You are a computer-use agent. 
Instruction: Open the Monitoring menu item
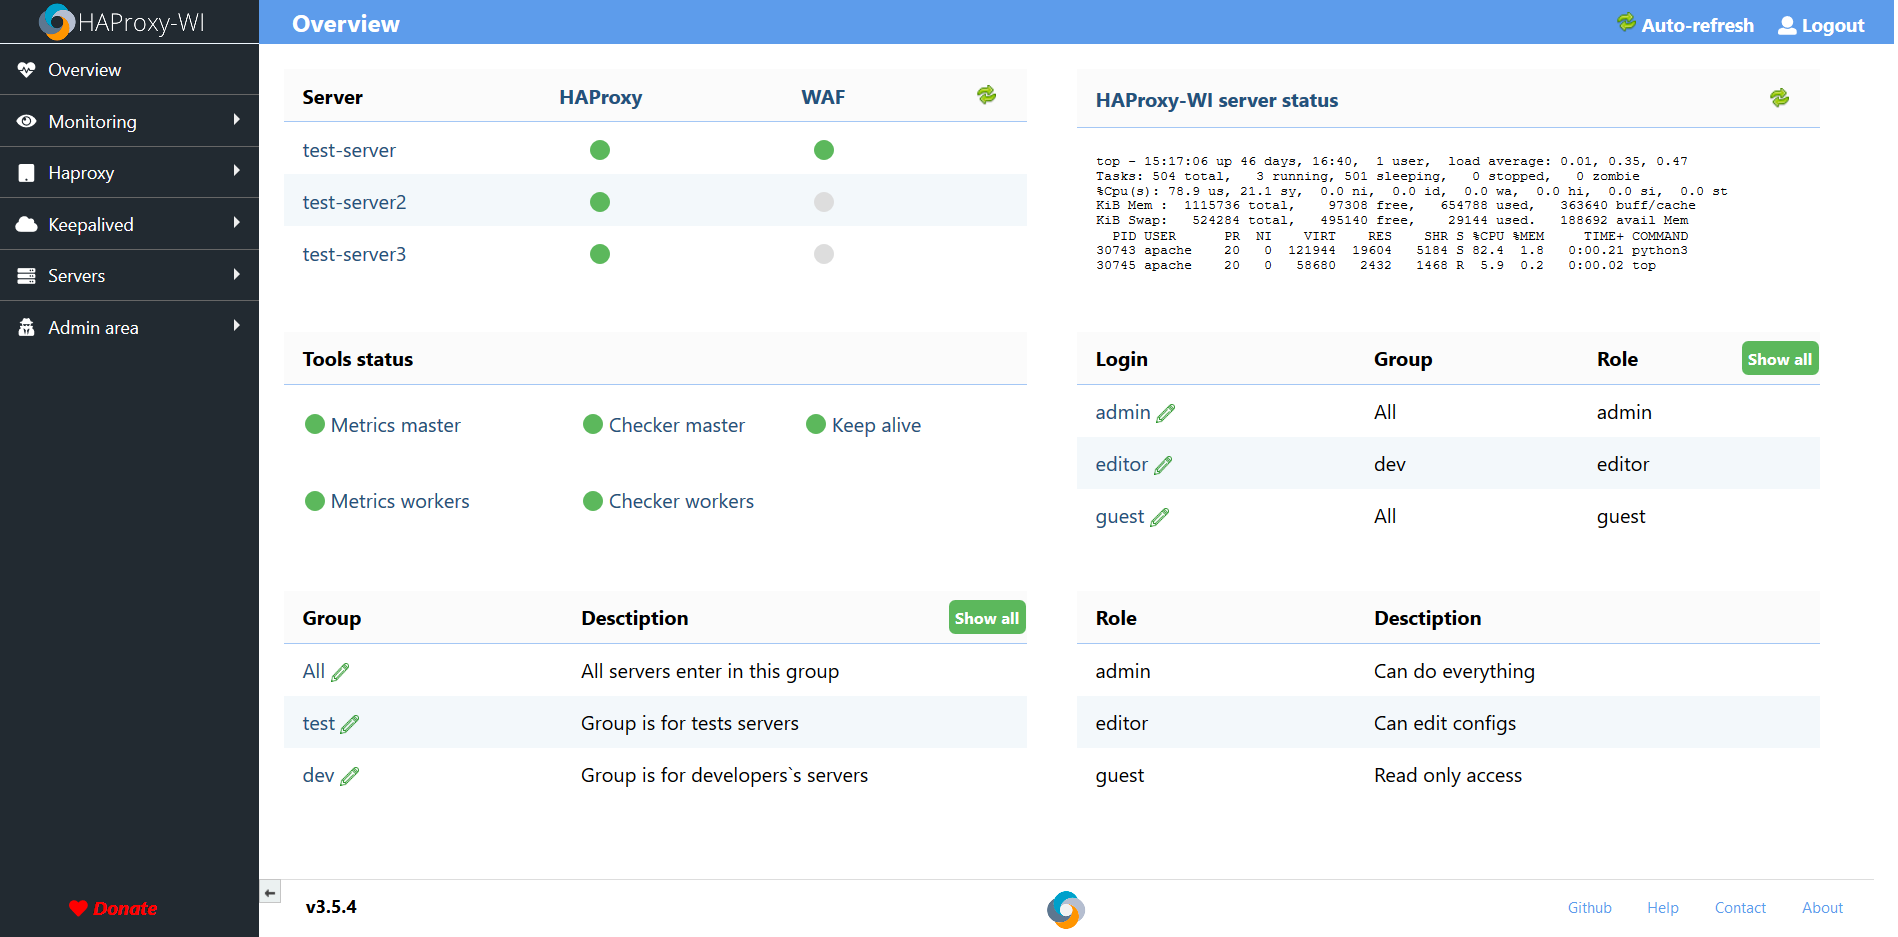tap(129, 121)
